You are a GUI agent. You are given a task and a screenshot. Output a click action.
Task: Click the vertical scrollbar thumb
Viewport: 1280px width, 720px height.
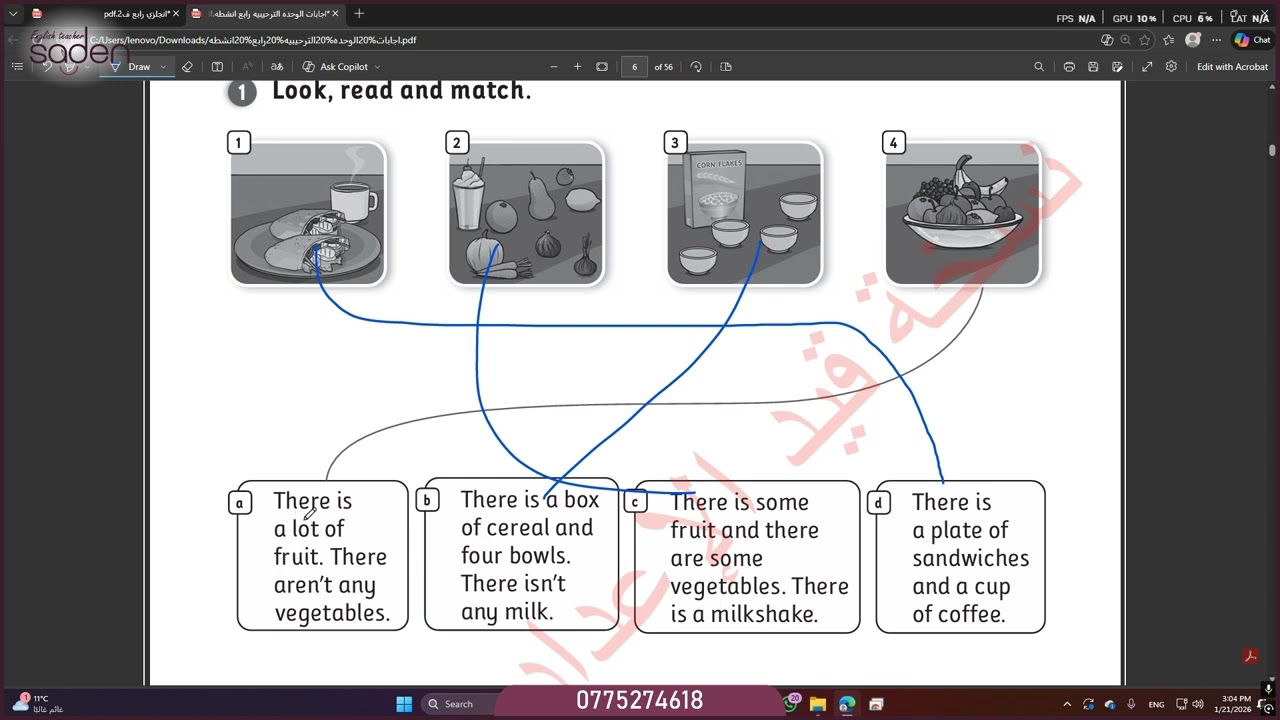point(1272,150)
